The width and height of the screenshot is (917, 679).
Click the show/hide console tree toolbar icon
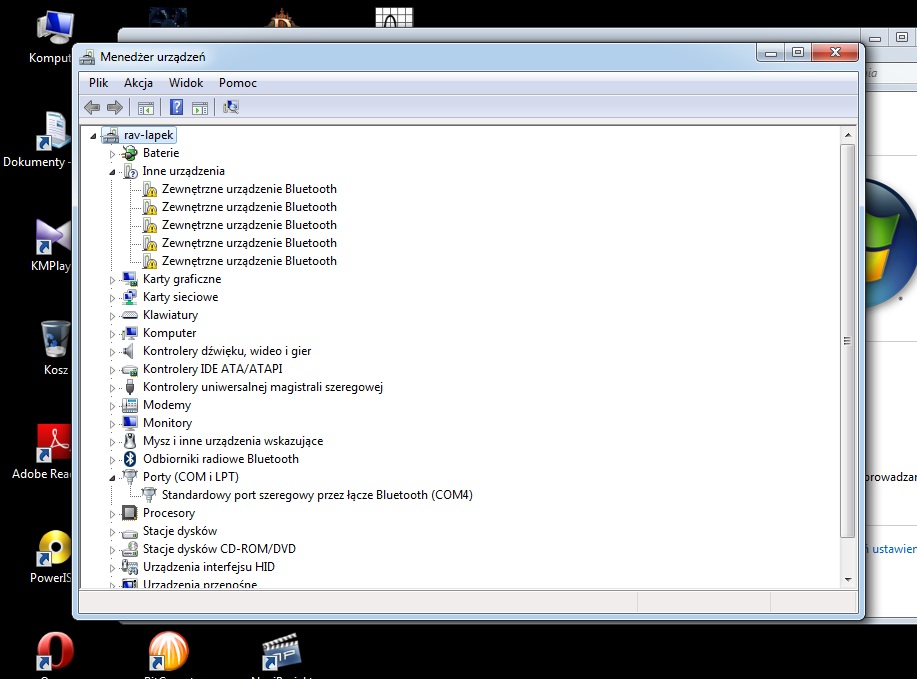pos(146,108)
